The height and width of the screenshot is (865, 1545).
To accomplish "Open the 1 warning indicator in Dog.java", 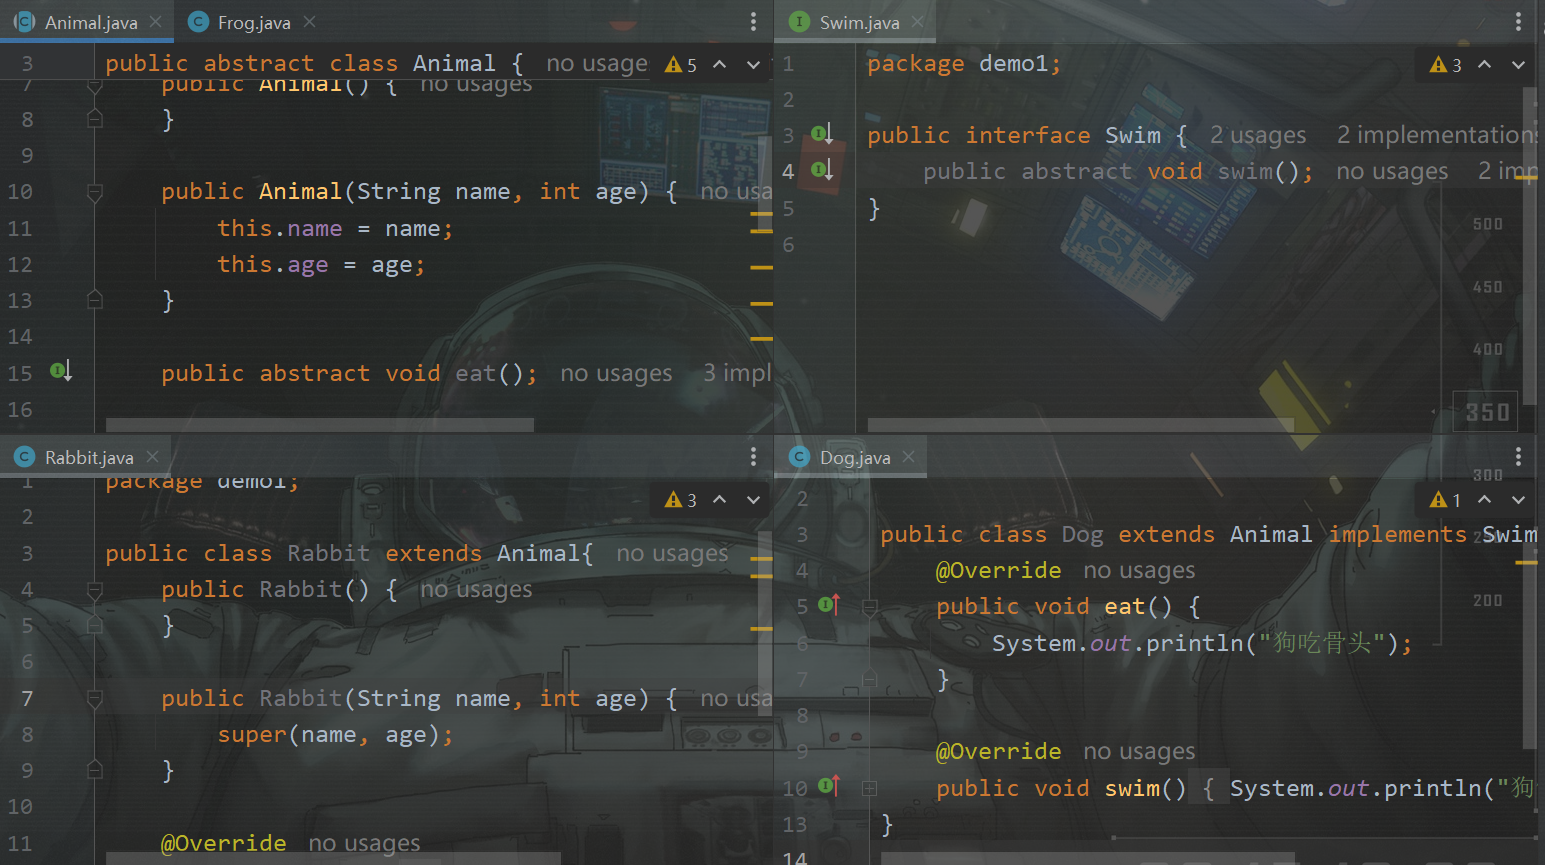I will click(x=1446, y=500).
